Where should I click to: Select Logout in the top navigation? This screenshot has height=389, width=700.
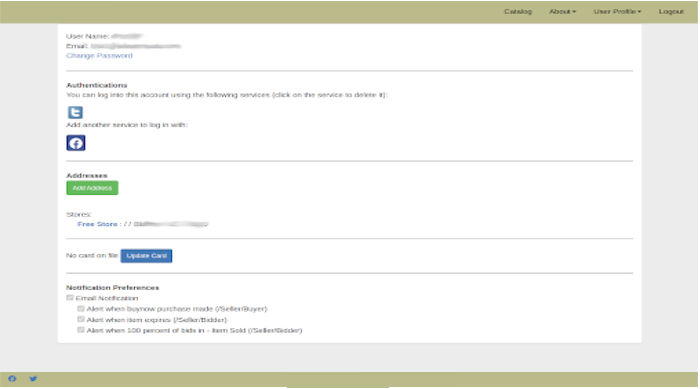(671, 12)
